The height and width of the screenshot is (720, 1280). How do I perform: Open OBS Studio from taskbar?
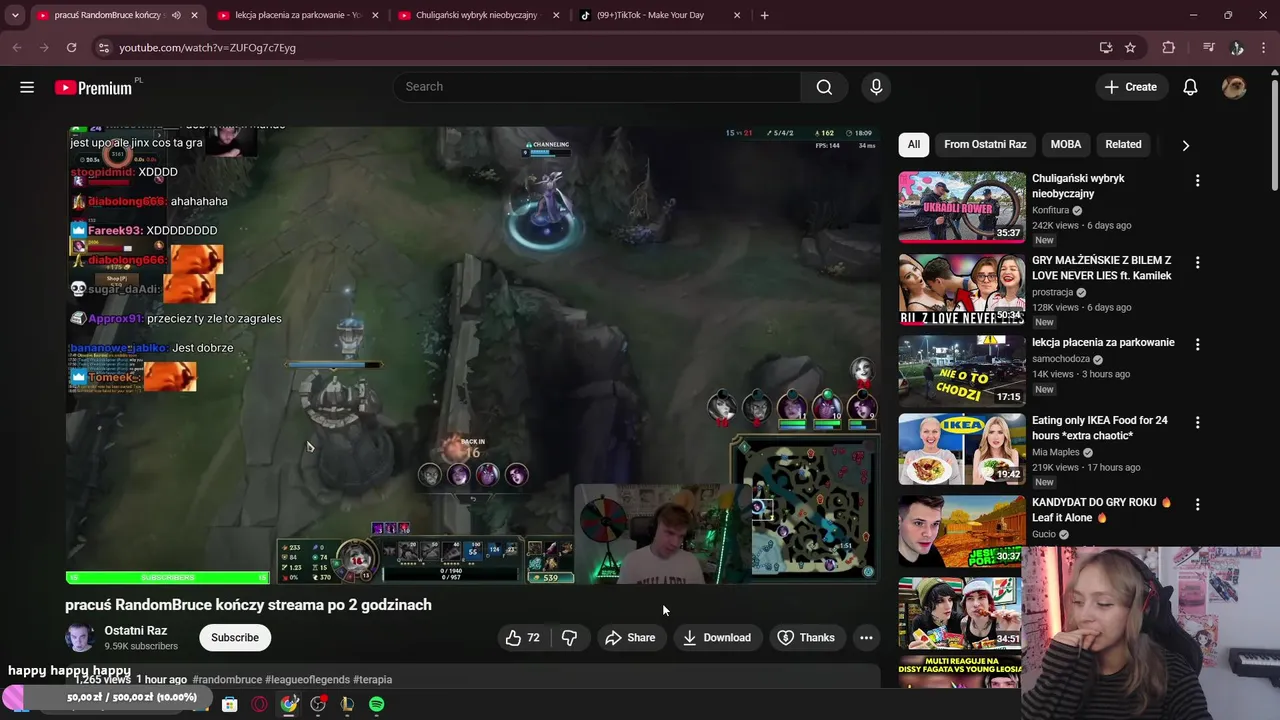[x=318, y=704]
